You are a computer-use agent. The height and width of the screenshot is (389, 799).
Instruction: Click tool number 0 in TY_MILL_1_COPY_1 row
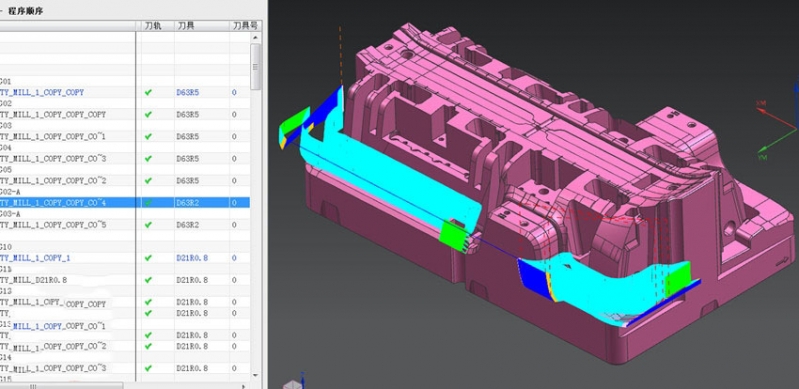click(x=234, y=258)
